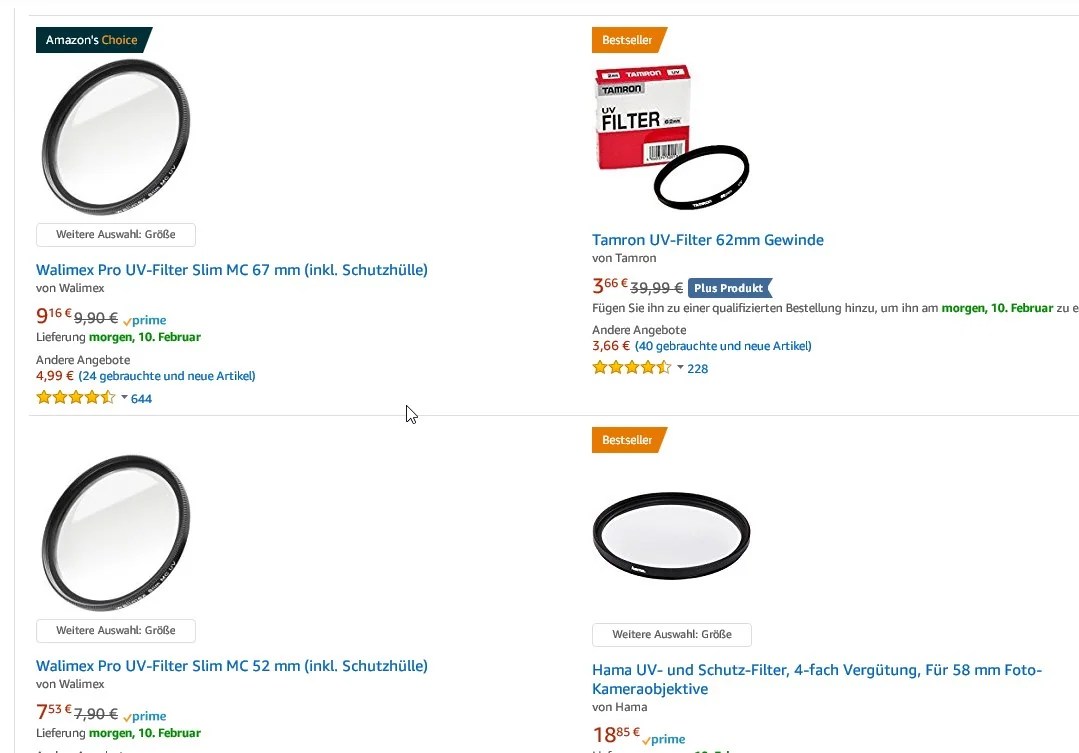Open the Tamron UV-Filter 62mm Gewinde listing
The image size is (1079, 753).
[707, 239]
